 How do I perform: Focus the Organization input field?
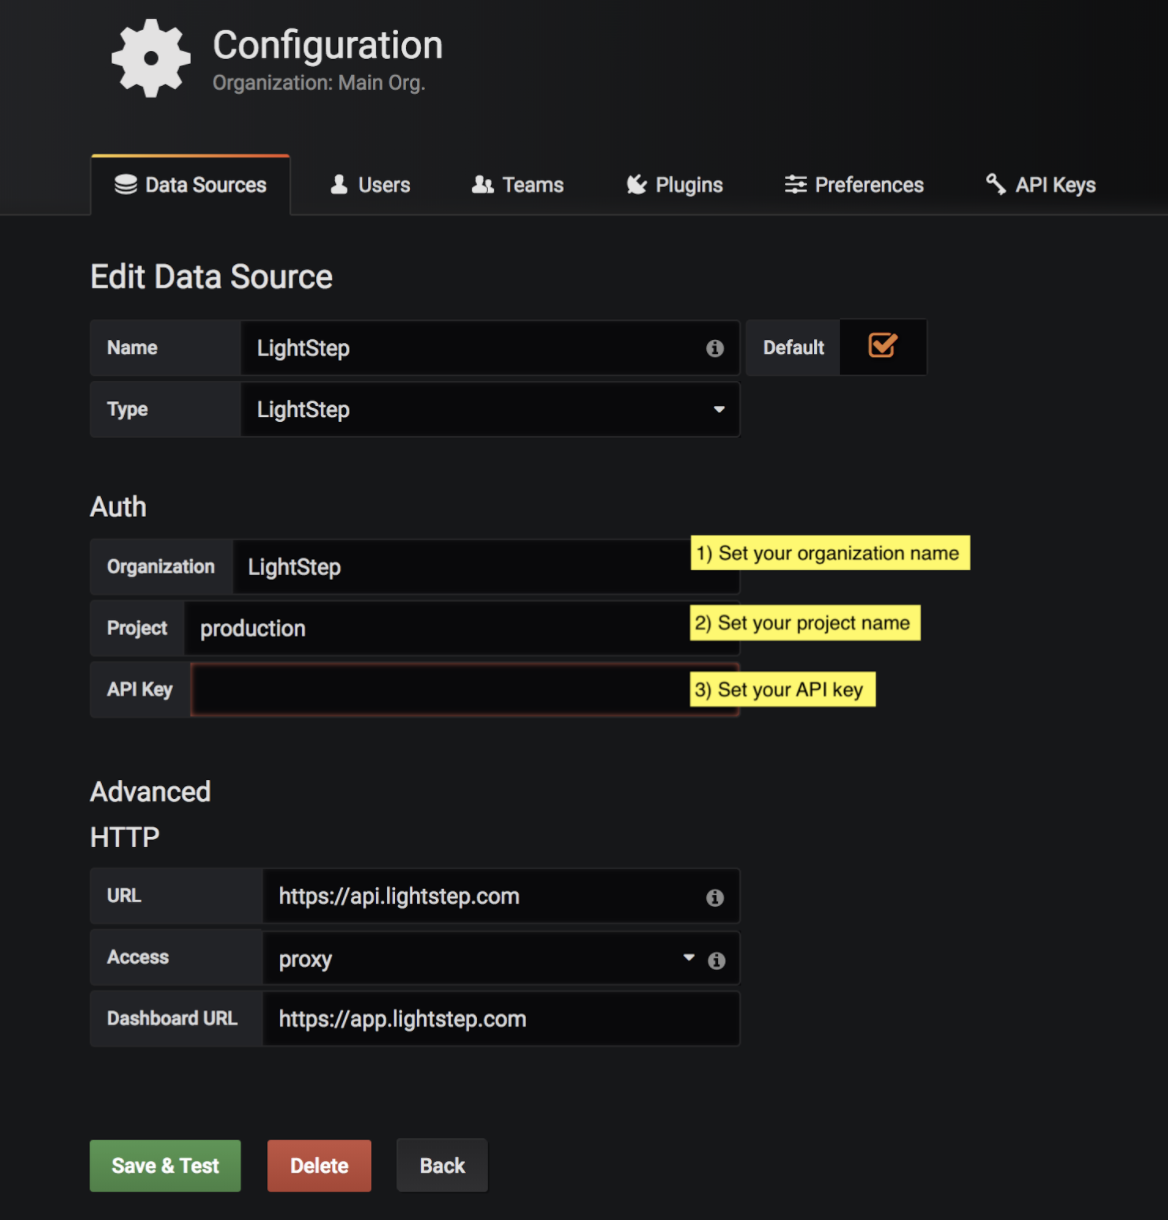coord(486,567)
